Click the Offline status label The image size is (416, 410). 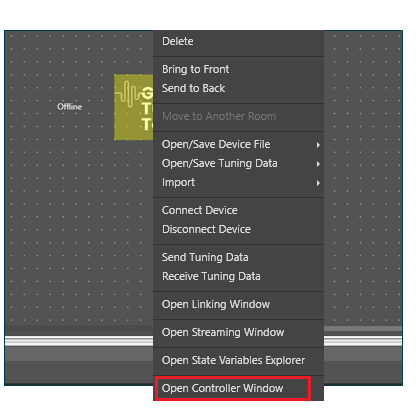pos(69,107)
